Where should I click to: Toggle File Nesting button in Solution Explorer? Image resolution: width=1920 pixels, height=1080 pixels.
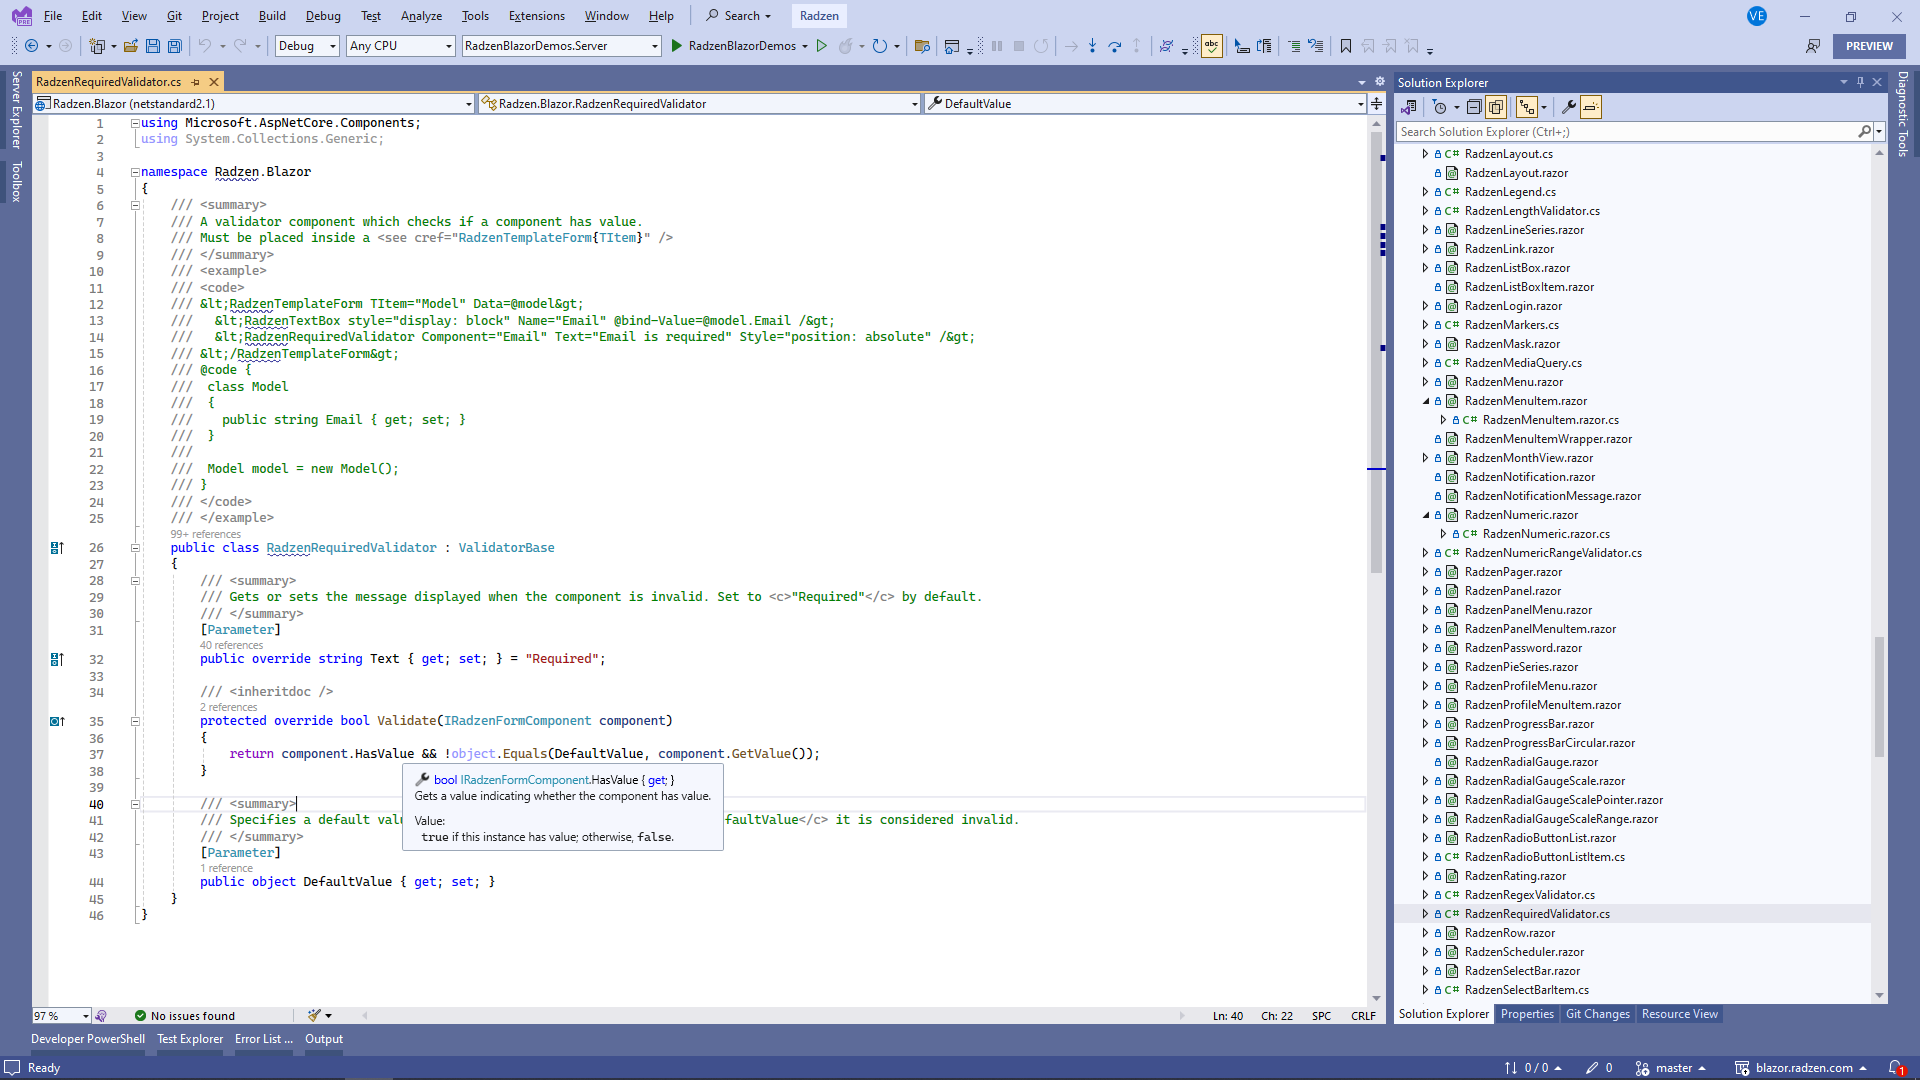point(1526,107)
